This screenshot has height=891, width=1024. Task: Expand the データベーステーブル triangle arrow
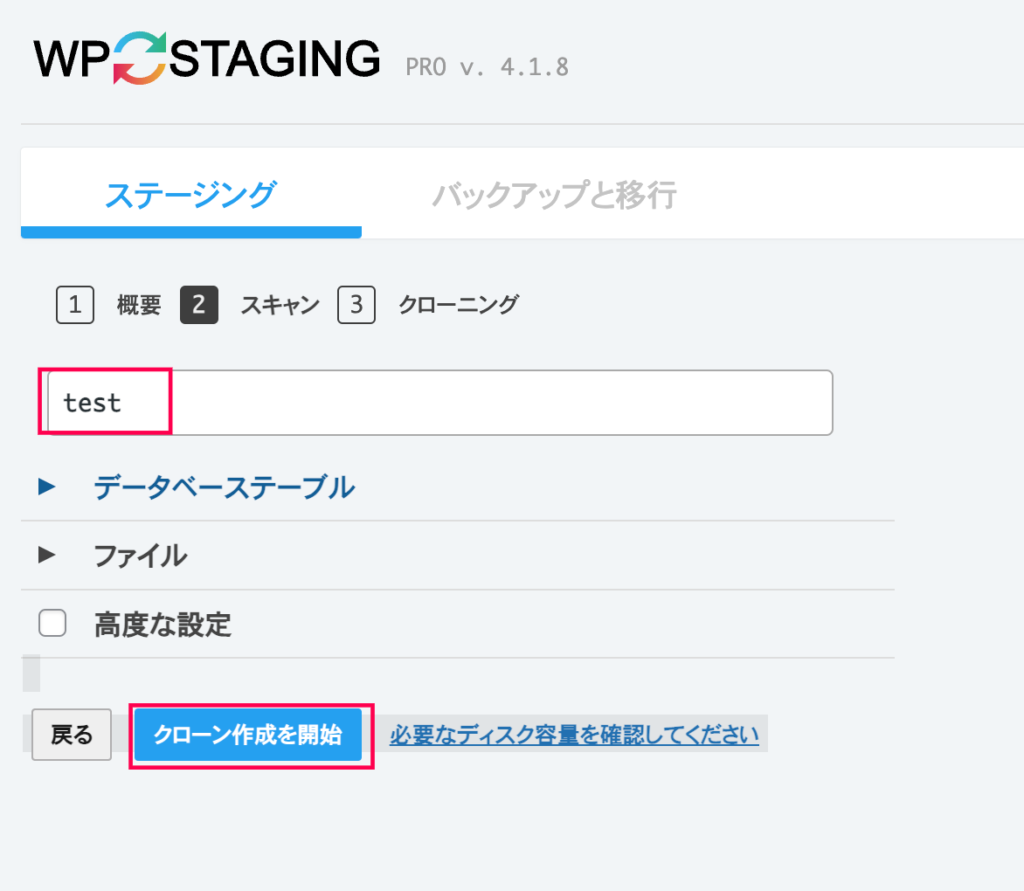point(46,487)
